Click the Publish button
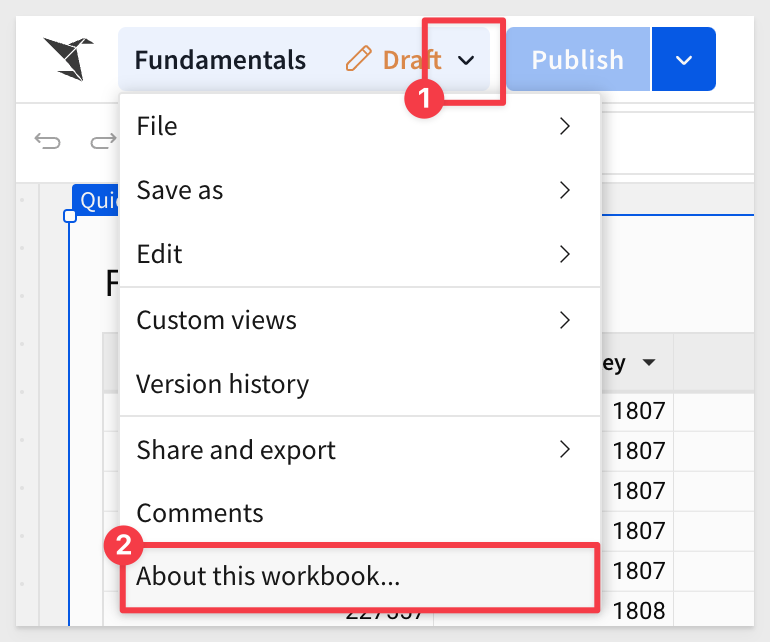This screenshot has width=770, height=642. tap(578, 59)
